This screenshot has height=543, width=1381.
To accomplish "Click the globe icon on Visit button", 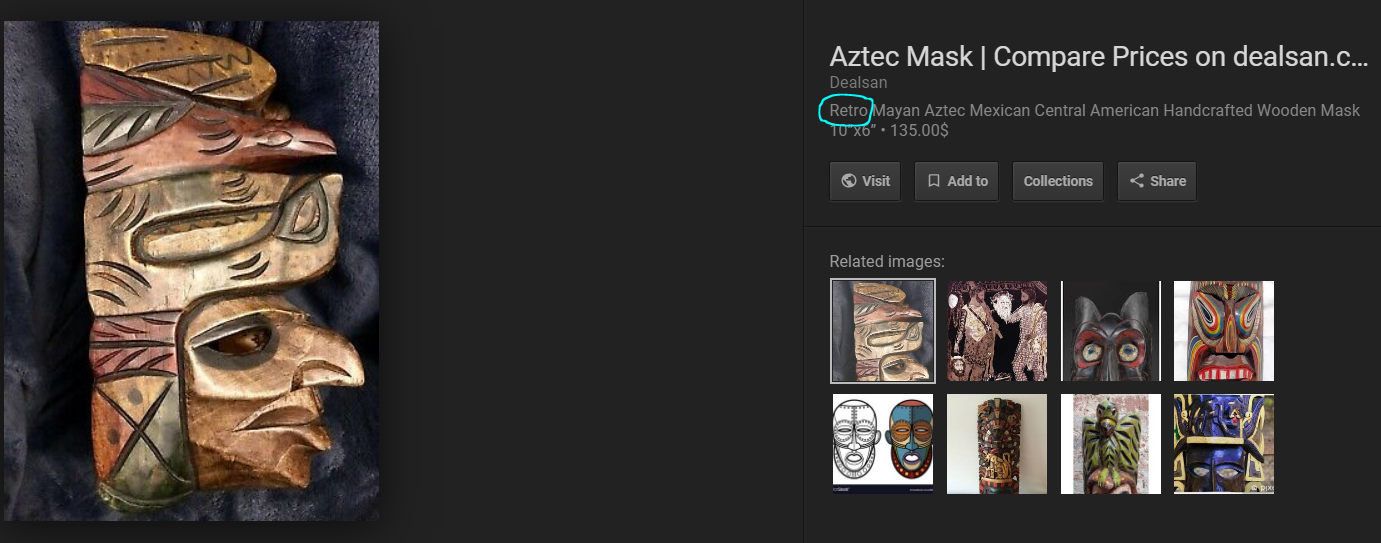I will pos(849,181).
